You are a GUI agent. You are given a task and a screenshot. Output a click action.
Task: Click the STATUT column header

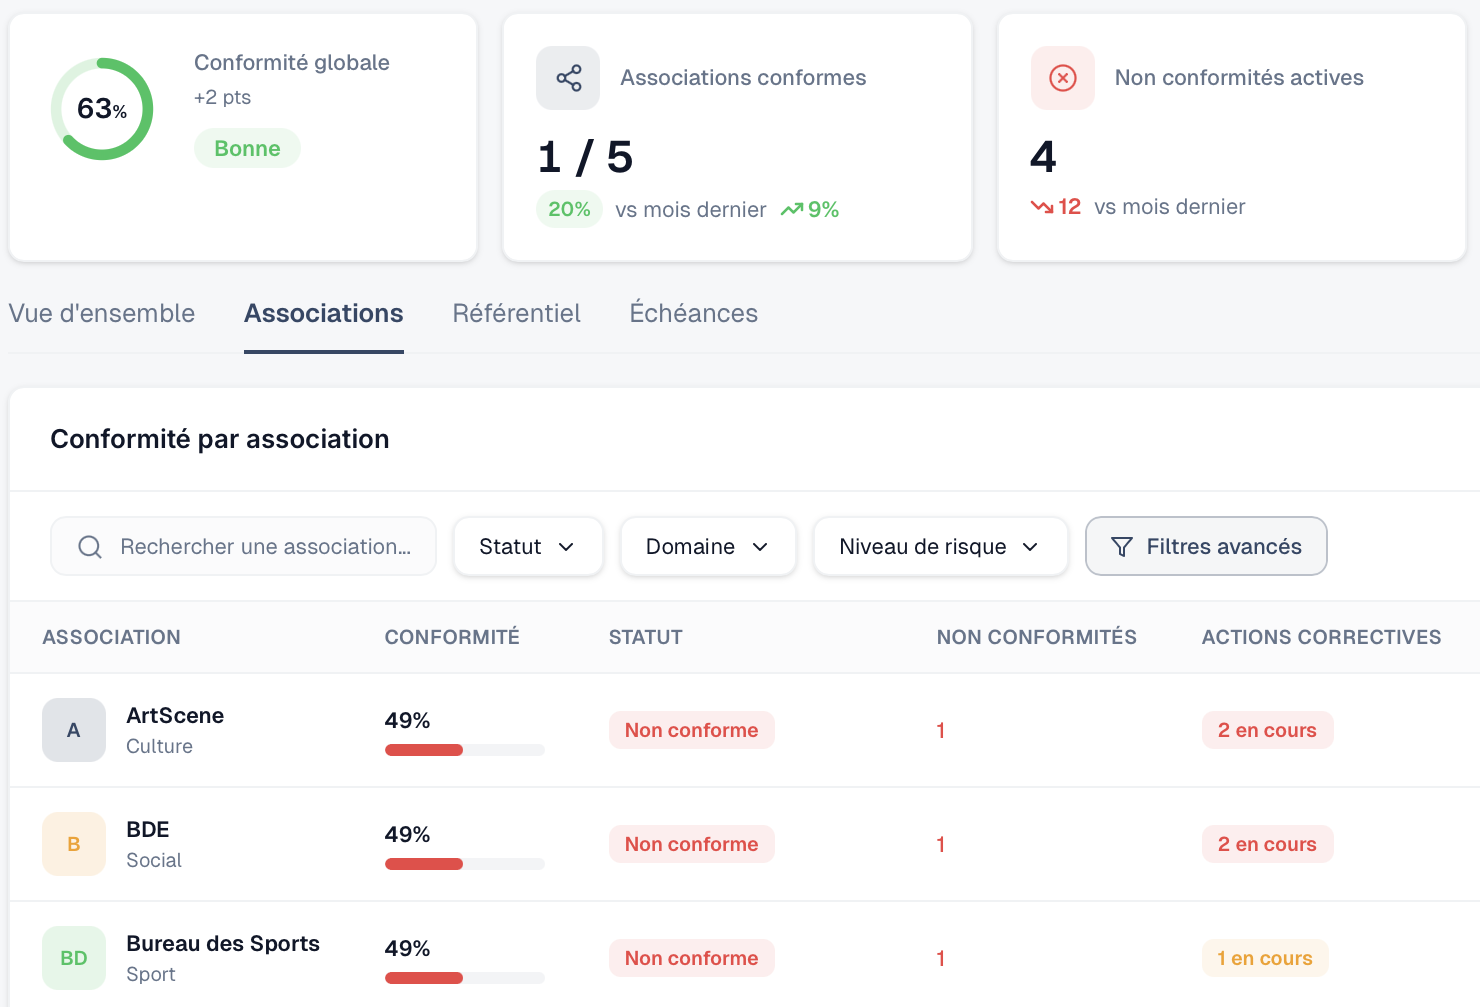[x=646, y=637]
